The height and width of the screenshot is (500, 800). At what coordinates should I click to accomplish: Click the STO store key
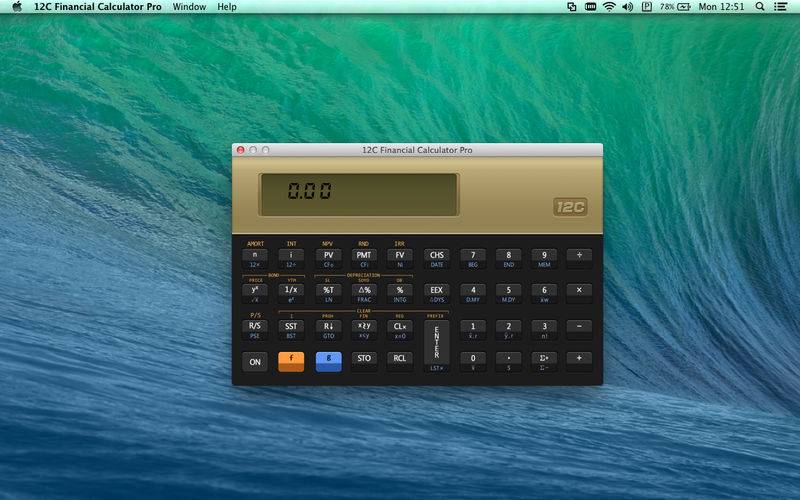[x=364, y=362]
